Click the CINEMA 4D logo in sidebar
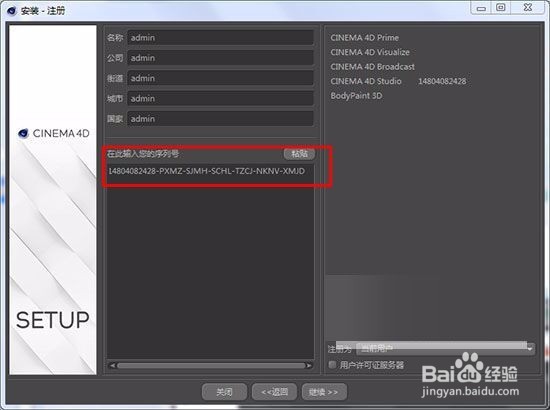The image size is (550, 410). point(54,133)
